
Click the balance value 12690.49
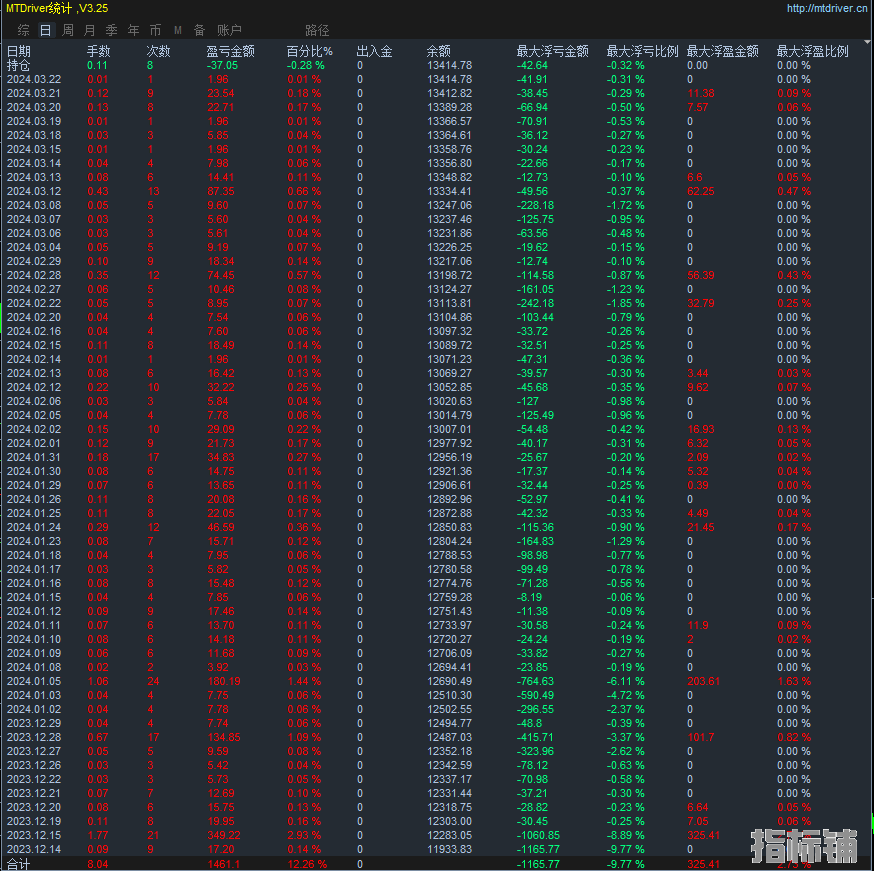(449, 681)
